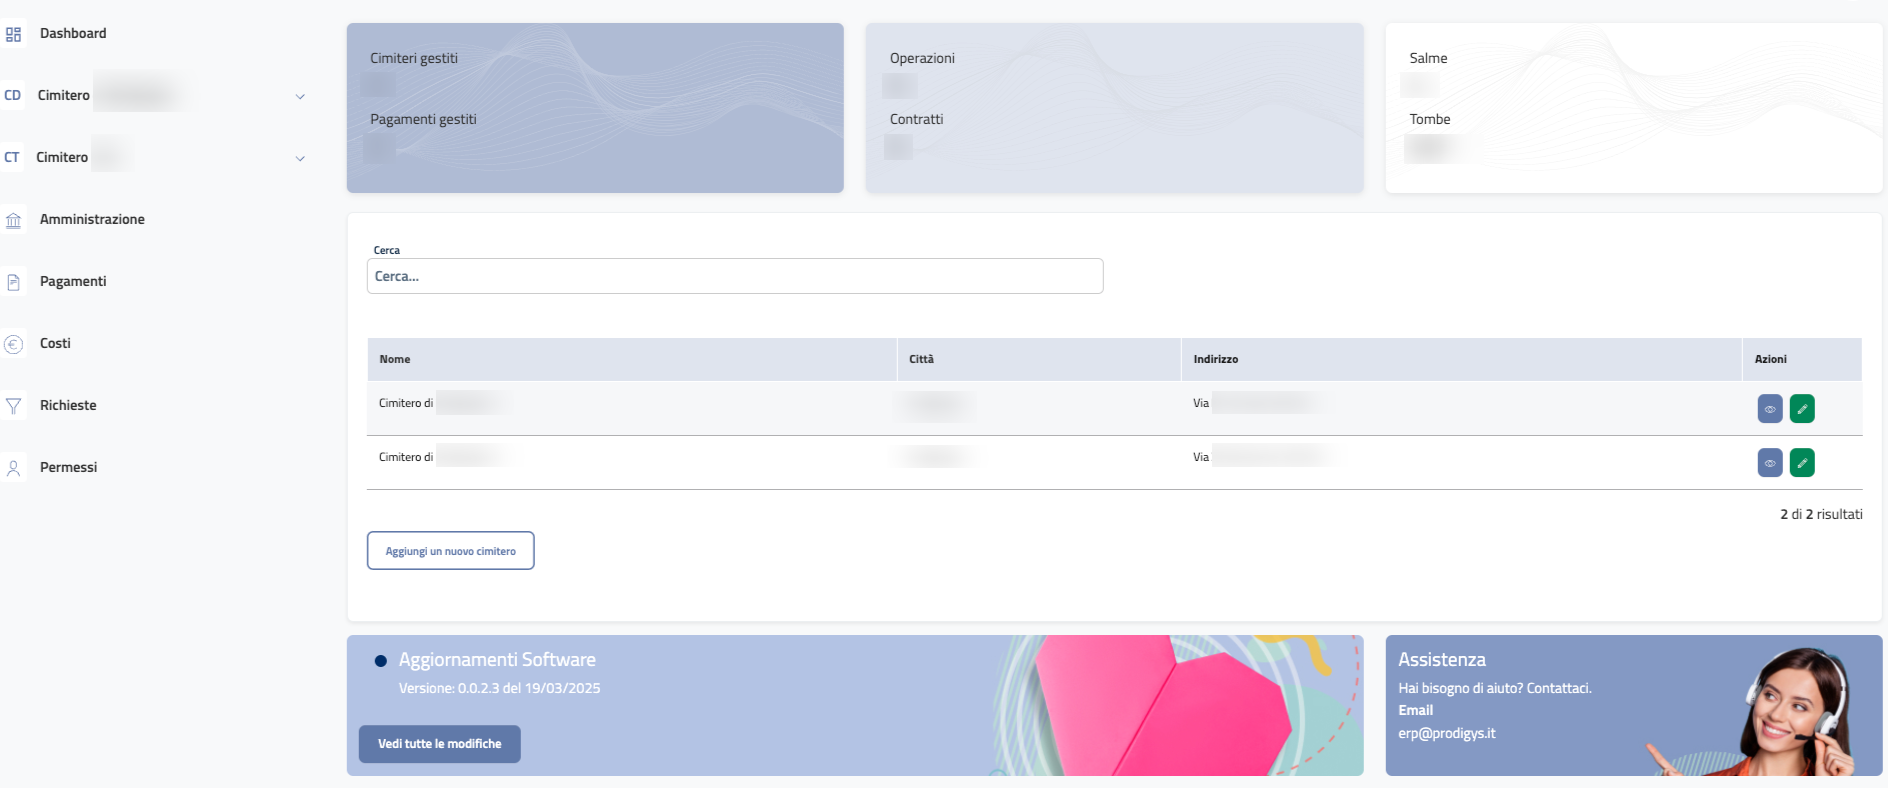Click the Nome column header

coord(395,360)
